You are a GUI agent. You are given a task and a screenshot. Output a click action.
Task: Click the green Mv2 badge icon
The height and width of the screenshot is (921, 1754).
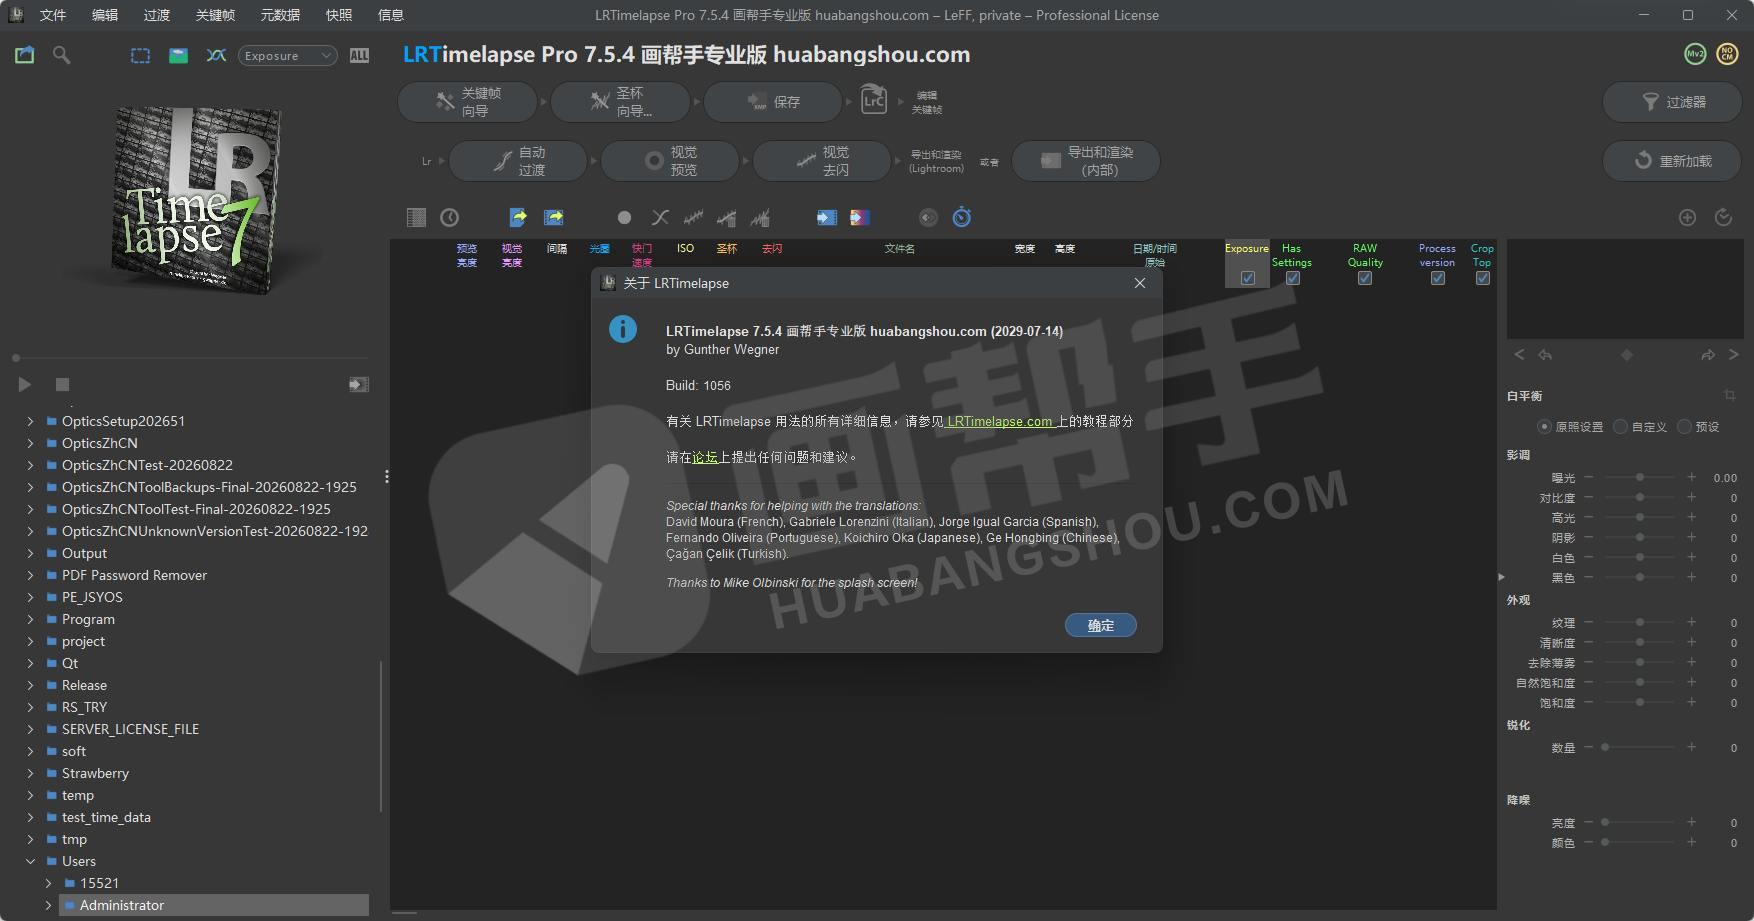click(1695, 55)
